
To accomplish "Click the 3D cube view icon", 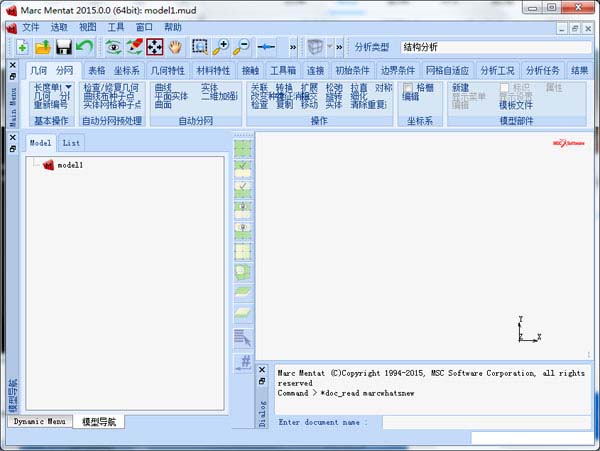I will click(316, 47).
